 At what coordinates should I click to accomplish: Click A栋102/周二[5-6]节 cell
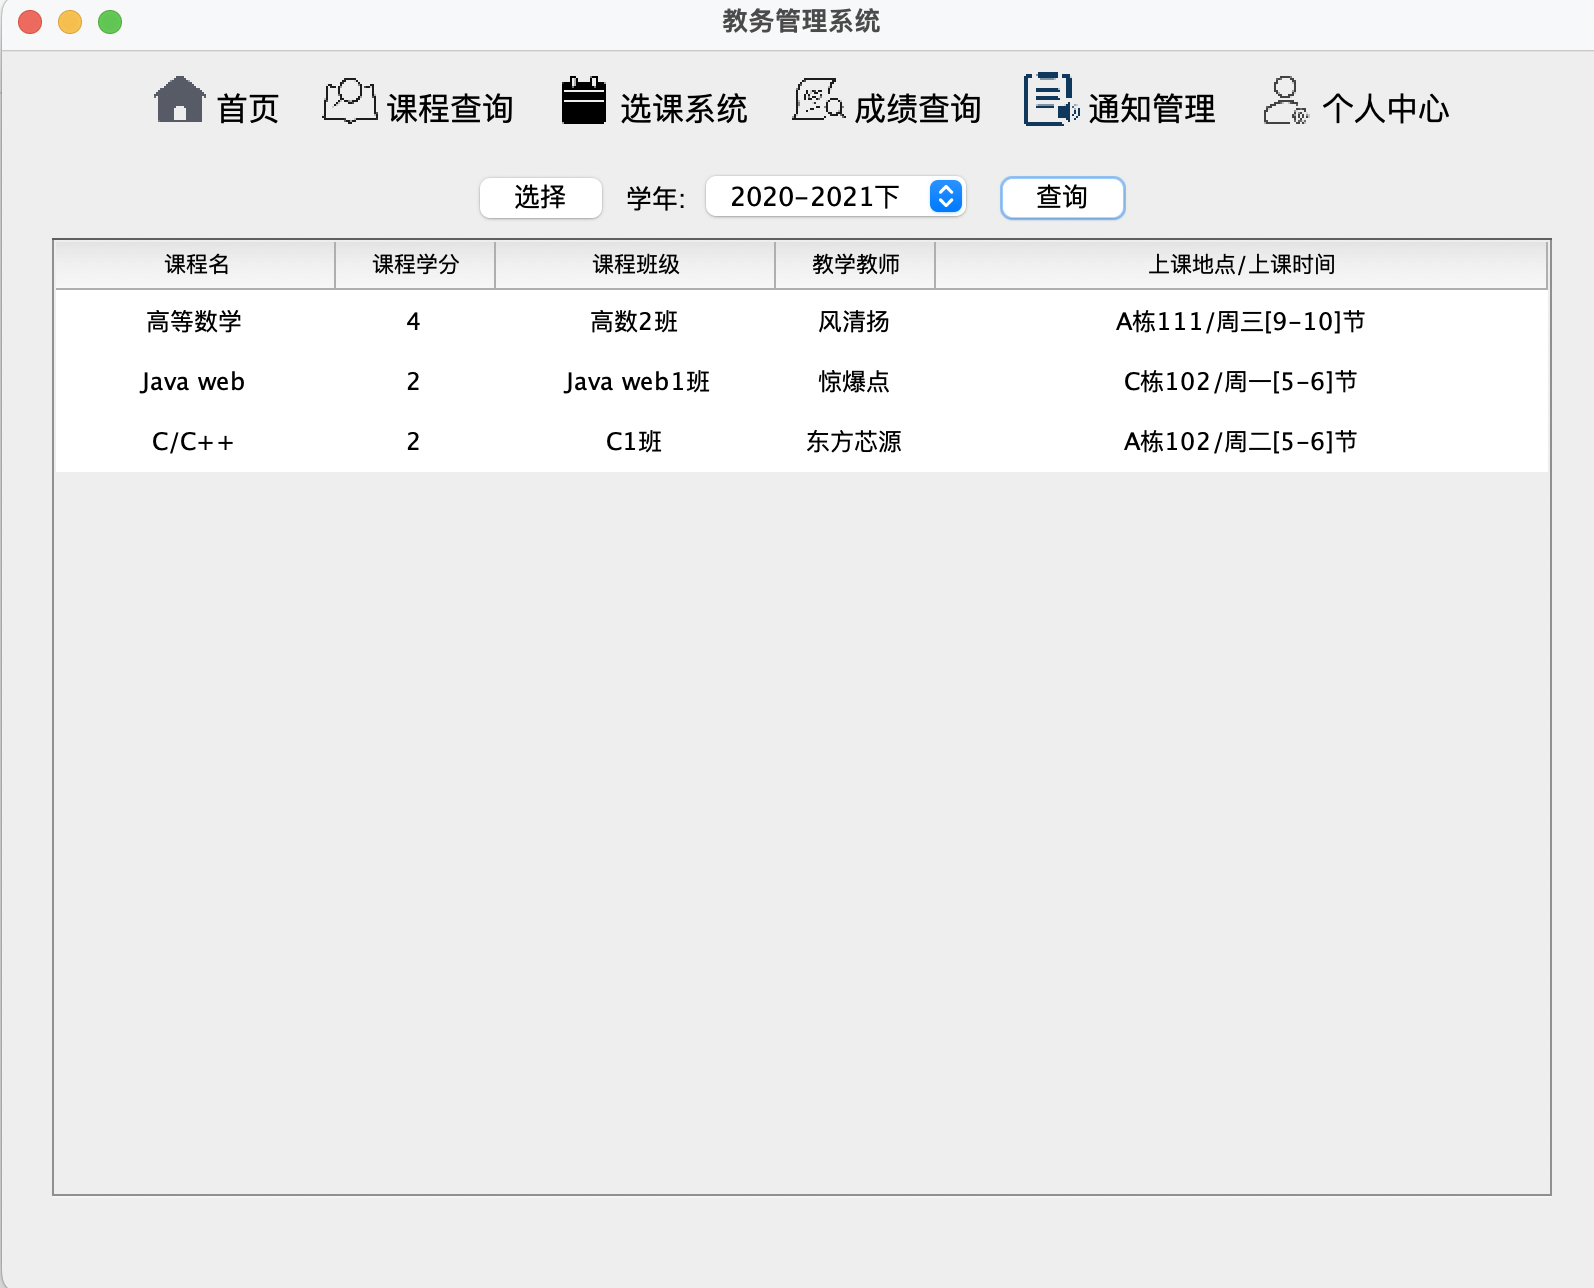1241,442
